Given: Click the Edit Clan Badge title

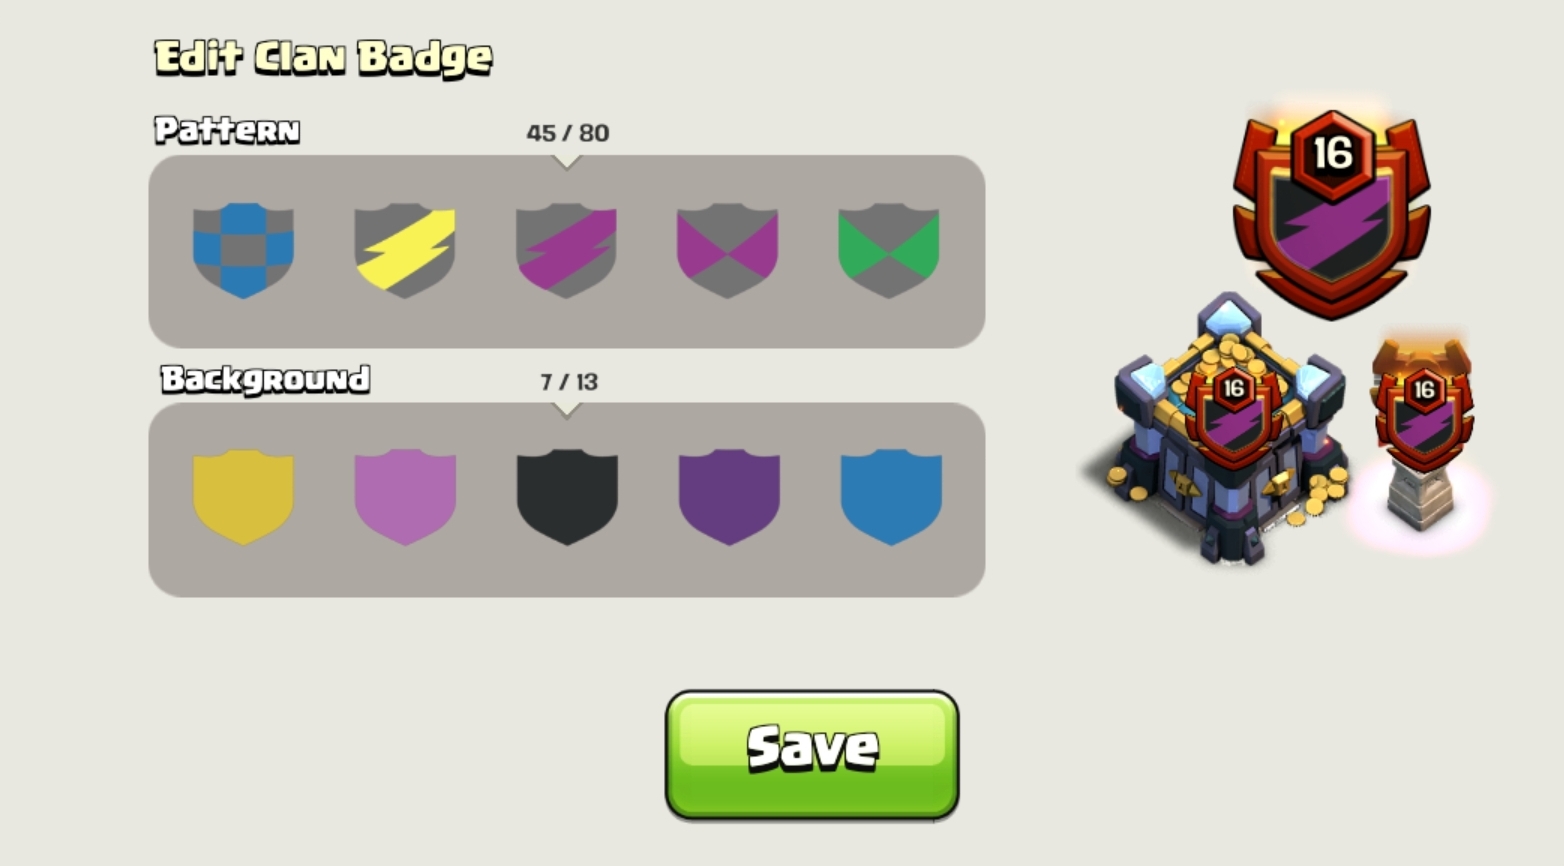Looking at the screenshot, I should (x=323, y=58).
